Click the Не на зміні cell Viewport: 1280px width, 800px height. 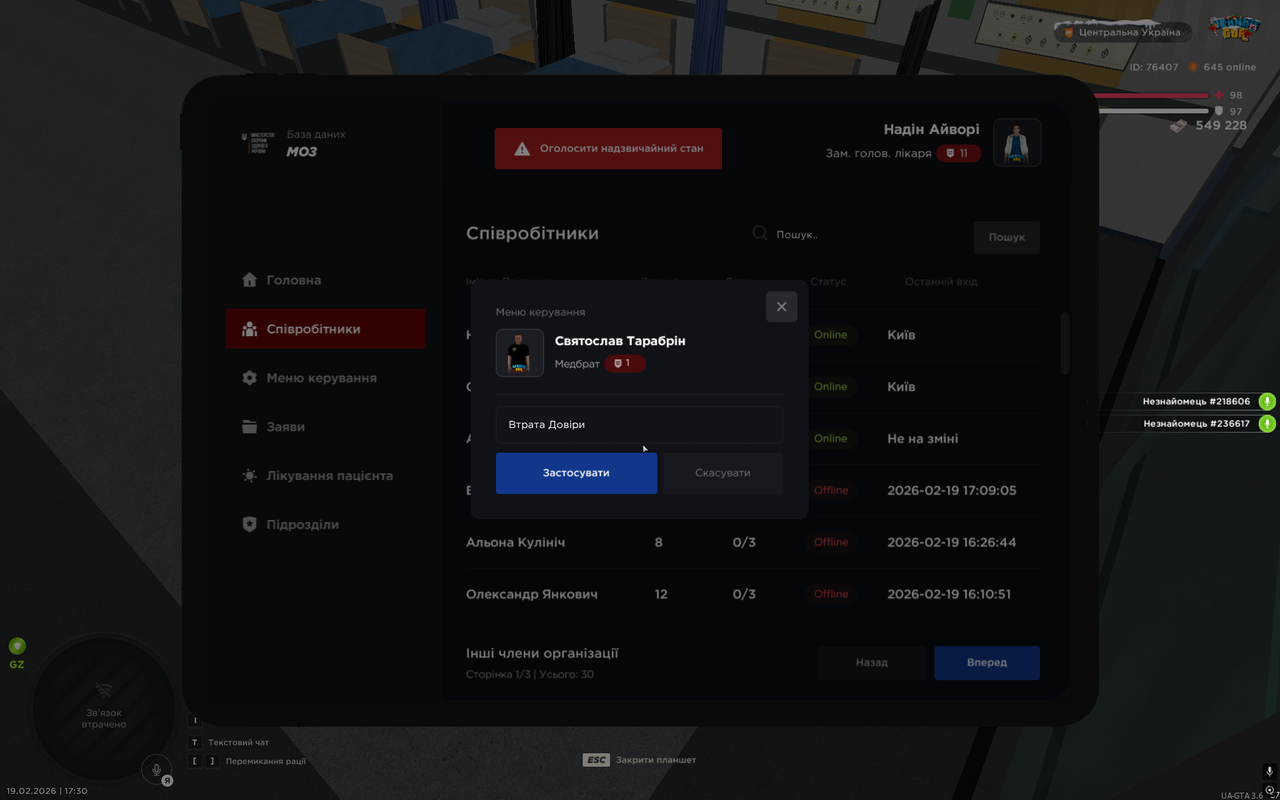point(923,438)
